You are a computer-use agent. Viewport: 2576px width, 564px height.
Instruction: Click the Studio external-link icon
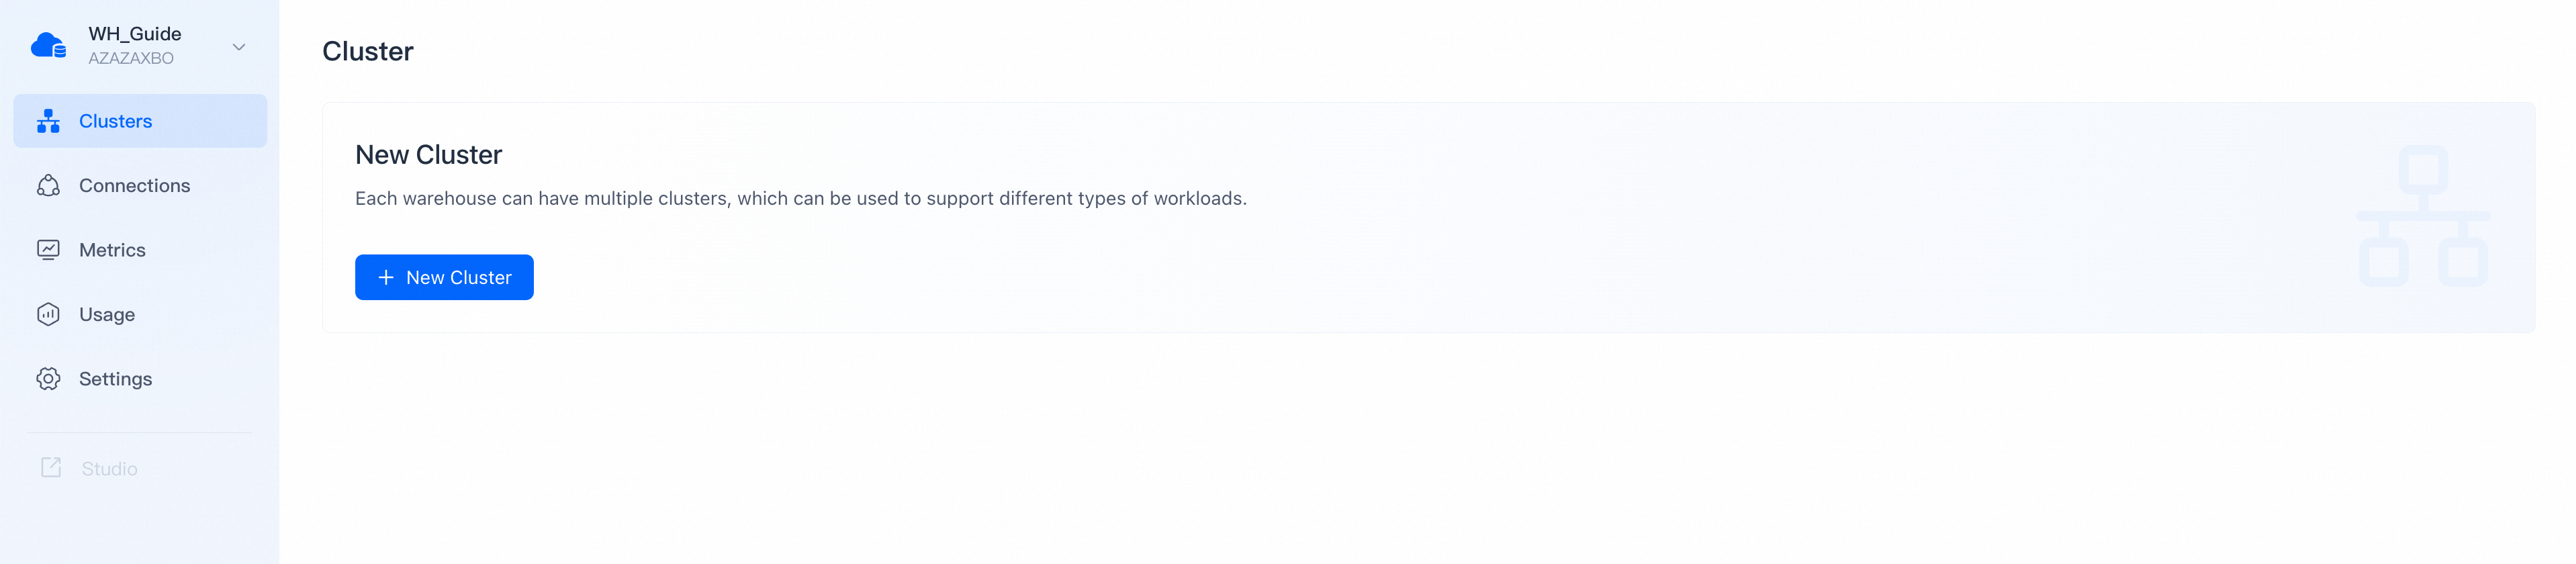50,467
